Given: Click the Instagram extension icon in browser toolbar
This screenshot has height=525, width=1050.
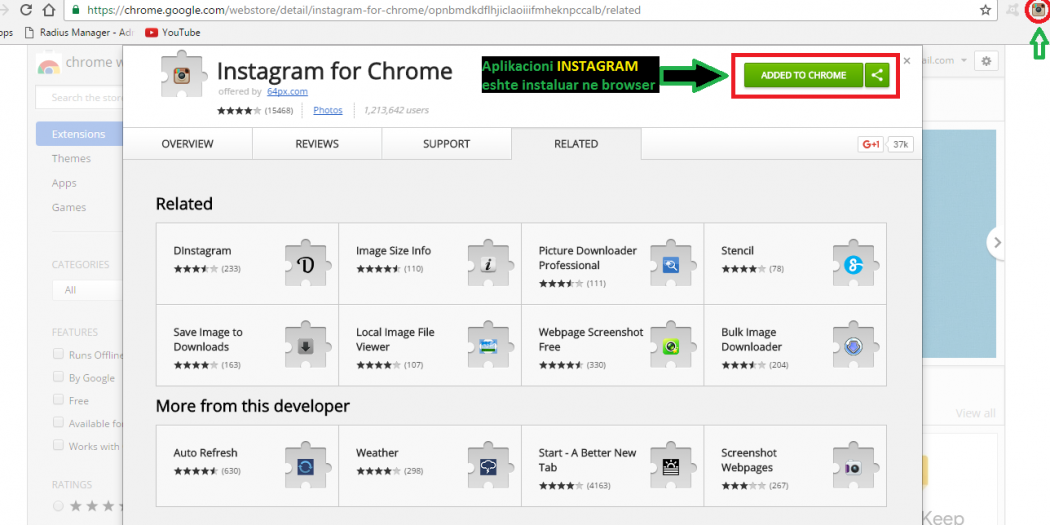Looking at the screenshot, I should coord(1038,10).
